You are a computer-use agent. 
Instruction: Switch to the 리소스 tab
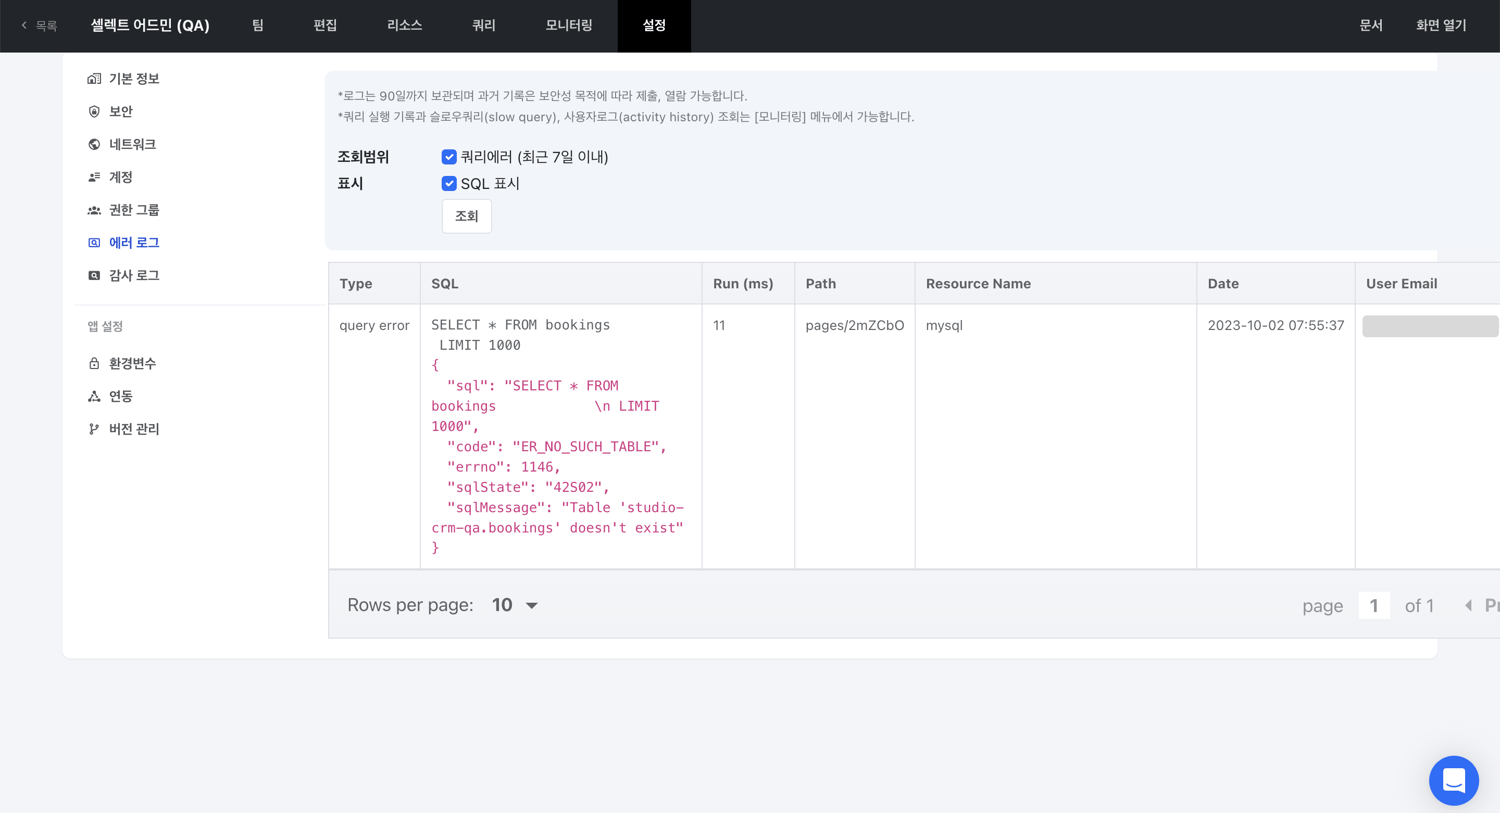404,26
